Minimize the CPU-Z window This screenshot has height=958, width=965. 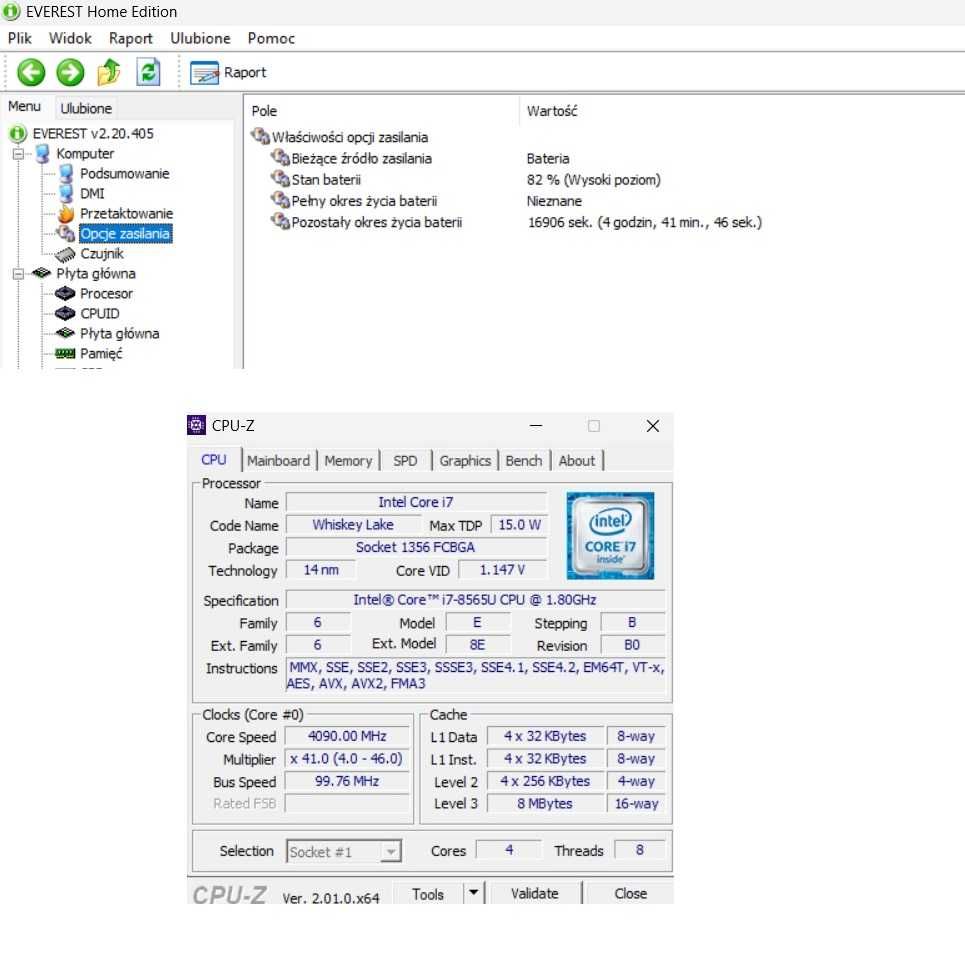(536, 426)
